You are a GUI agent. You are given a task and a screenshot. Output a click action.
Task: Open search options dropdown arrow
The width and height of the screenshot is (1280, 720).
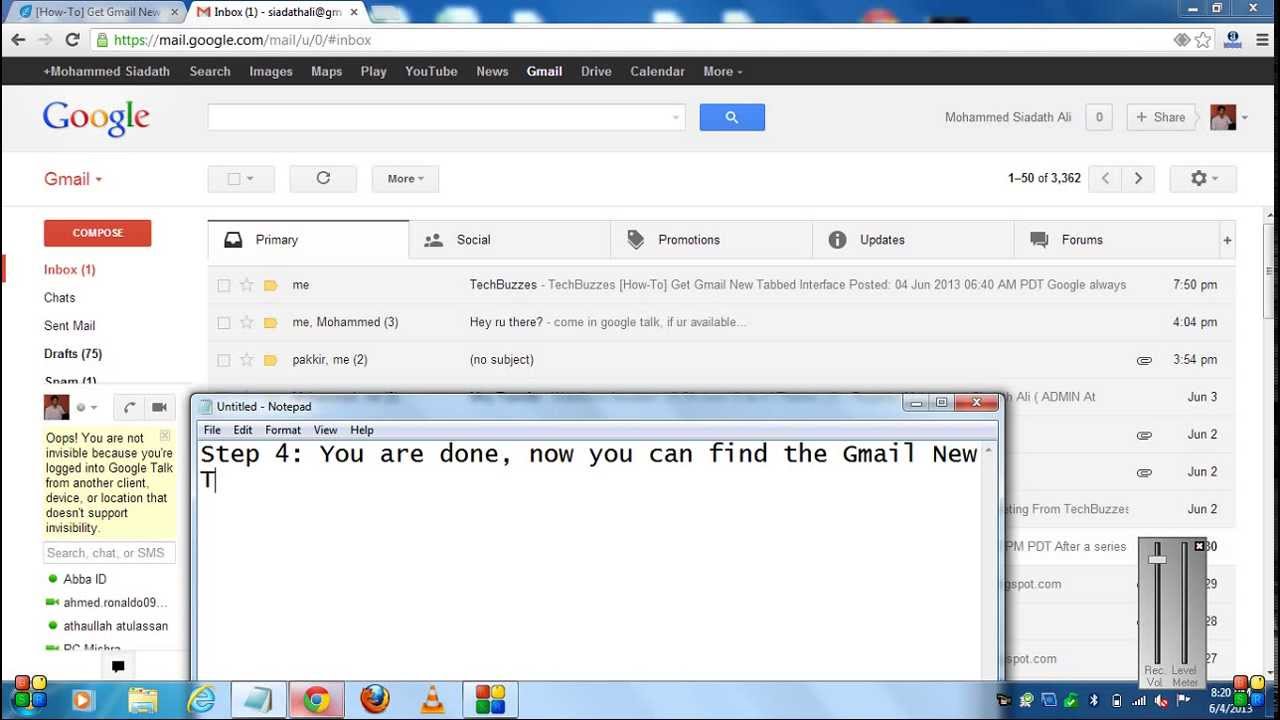(x=676, y=118)
